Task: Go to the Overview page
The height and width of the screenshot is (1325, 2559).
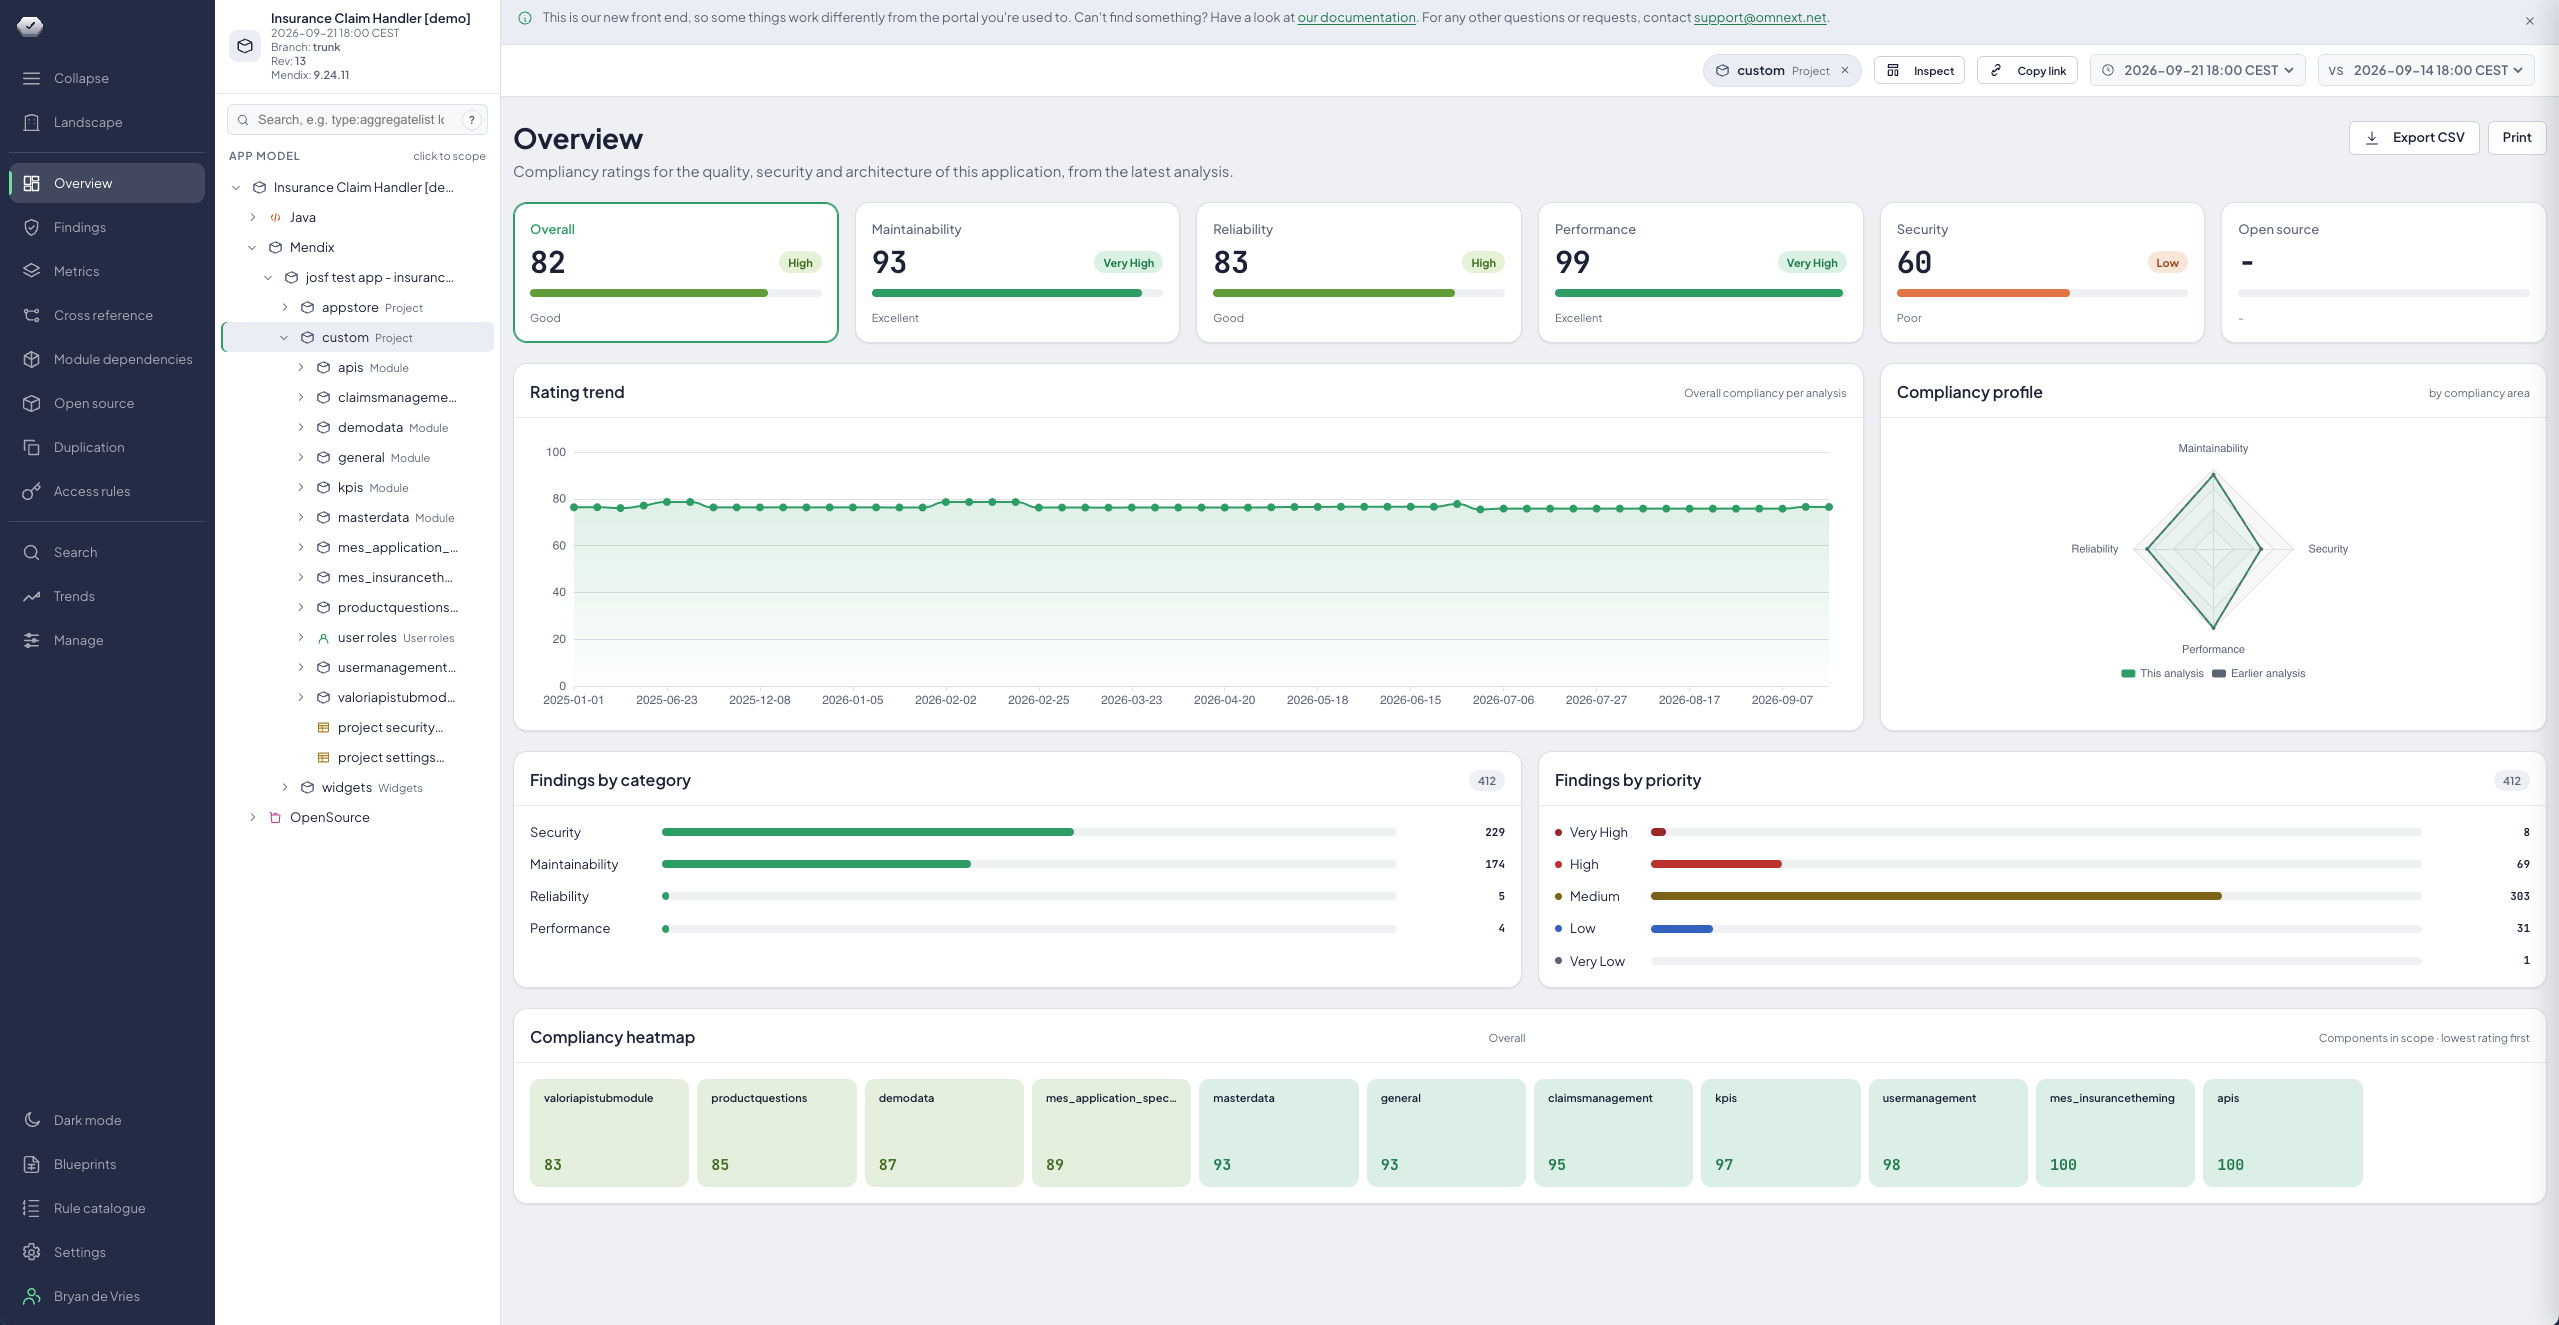Action: [107, 183]
